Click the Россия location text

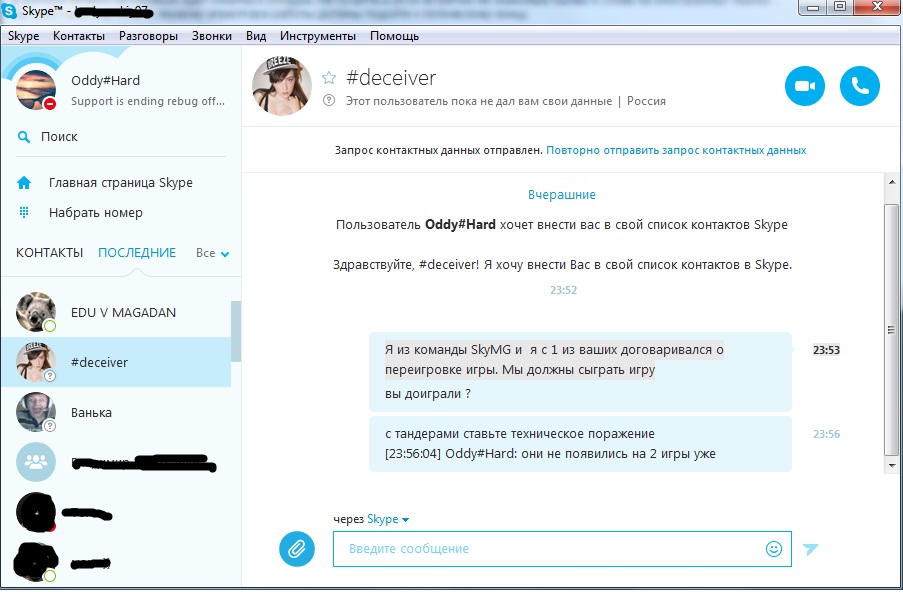pos(646,101)
